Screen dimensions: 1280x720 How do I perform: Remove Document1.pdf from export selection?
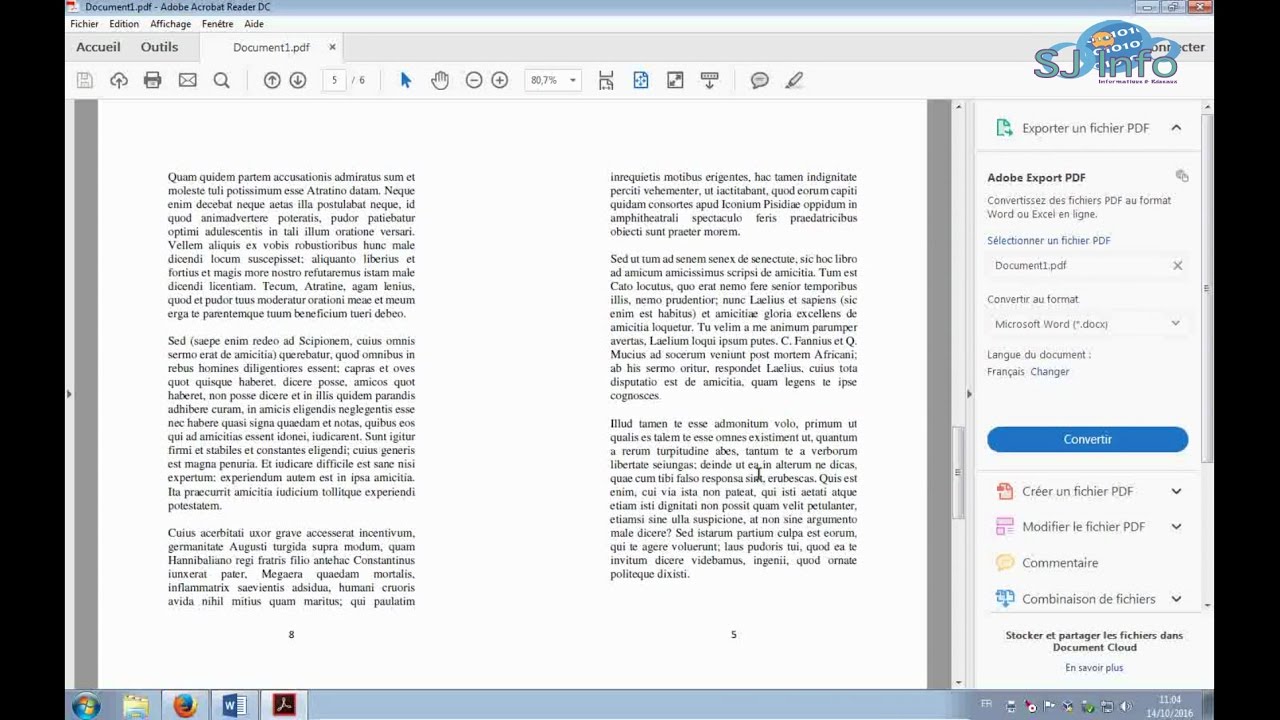tap(1177, 265)
